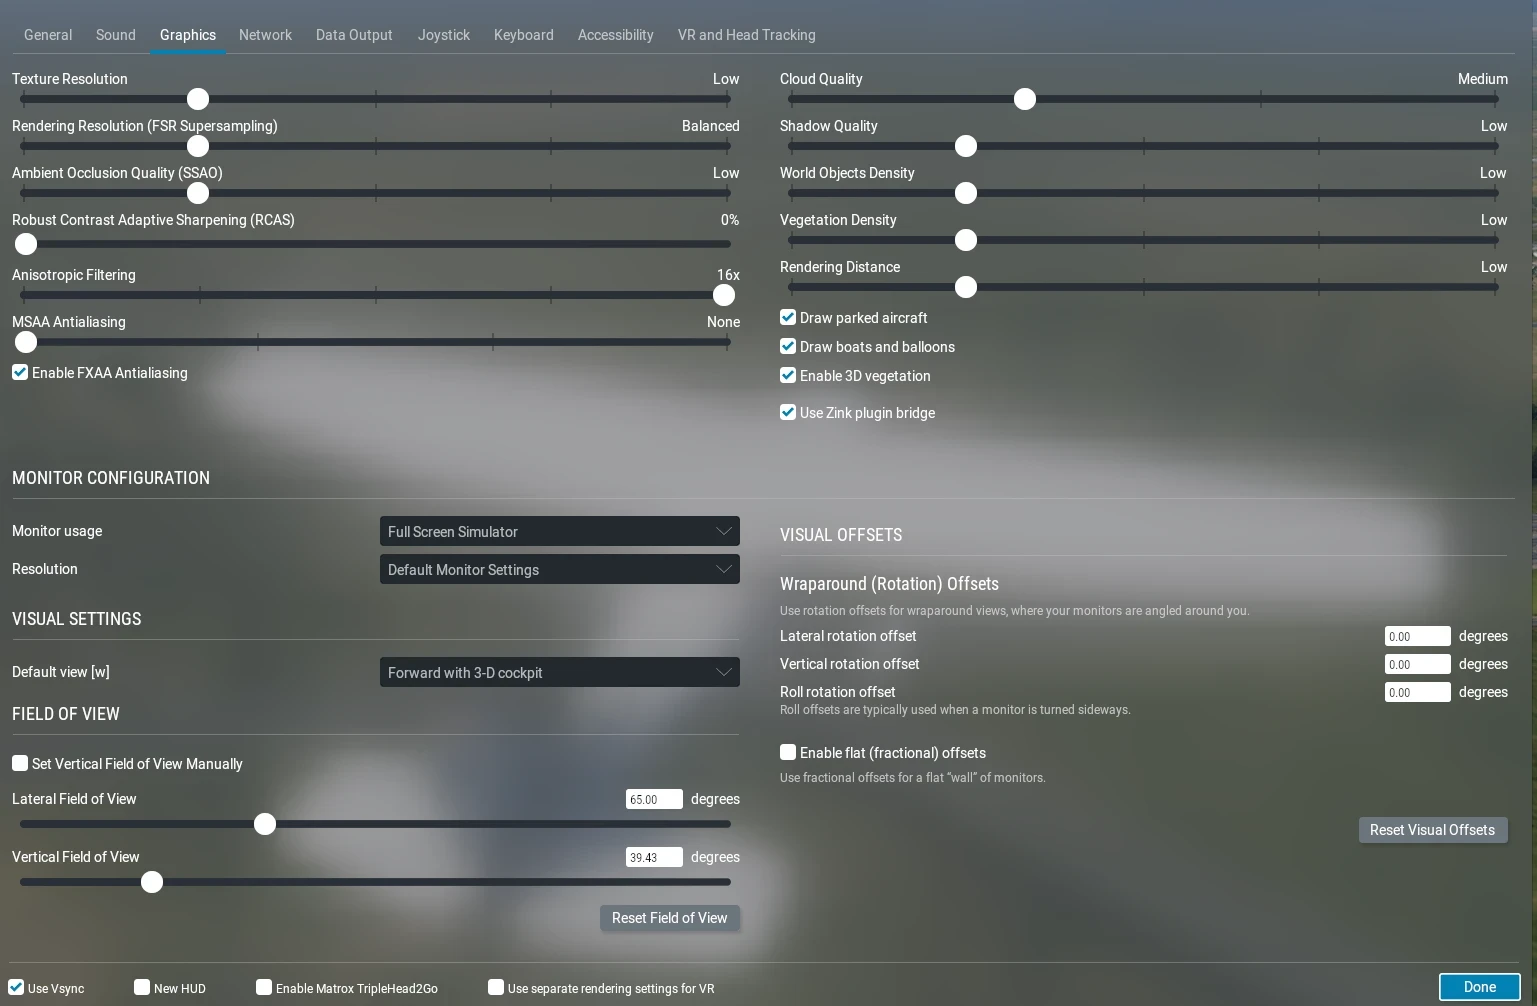Click the MSAA Antialiasing slider handle
The width and height of the screenshot is (1537, 1006).
[26, 342]
